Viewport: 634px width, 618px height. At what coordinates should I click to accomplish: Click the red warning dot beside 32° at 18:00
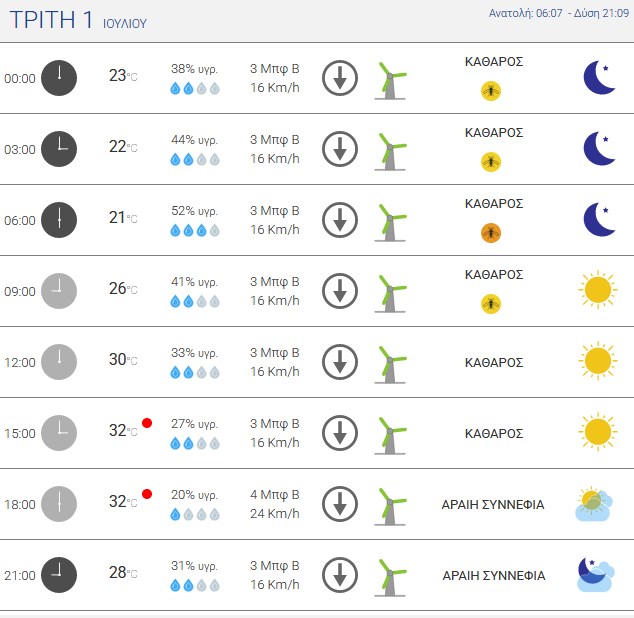tap(147, 494)
